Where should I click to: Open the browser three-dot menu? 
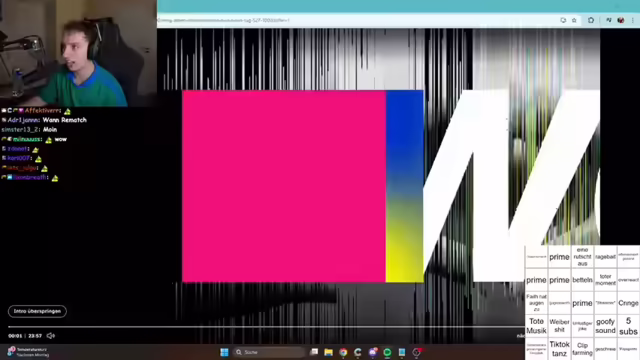633,20
